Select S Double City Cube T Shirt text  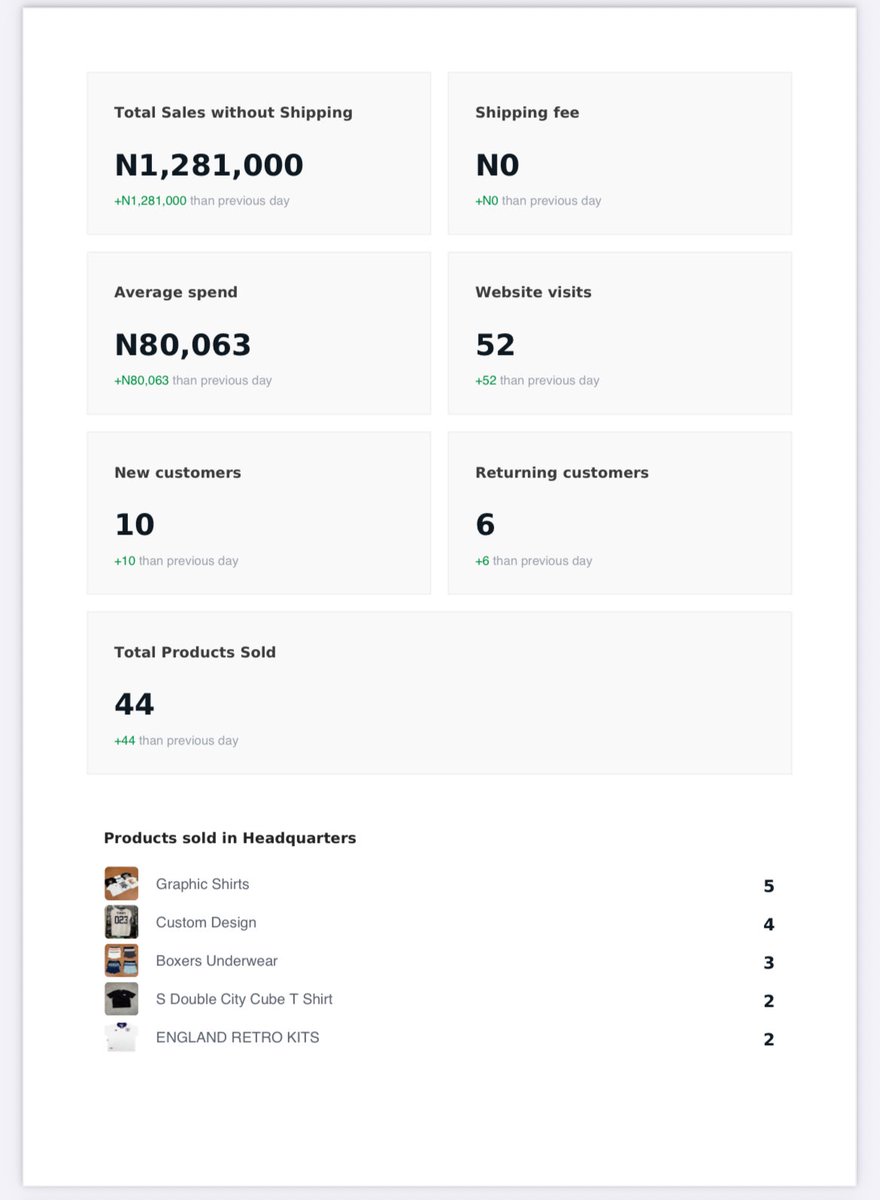tap(244, 999)
